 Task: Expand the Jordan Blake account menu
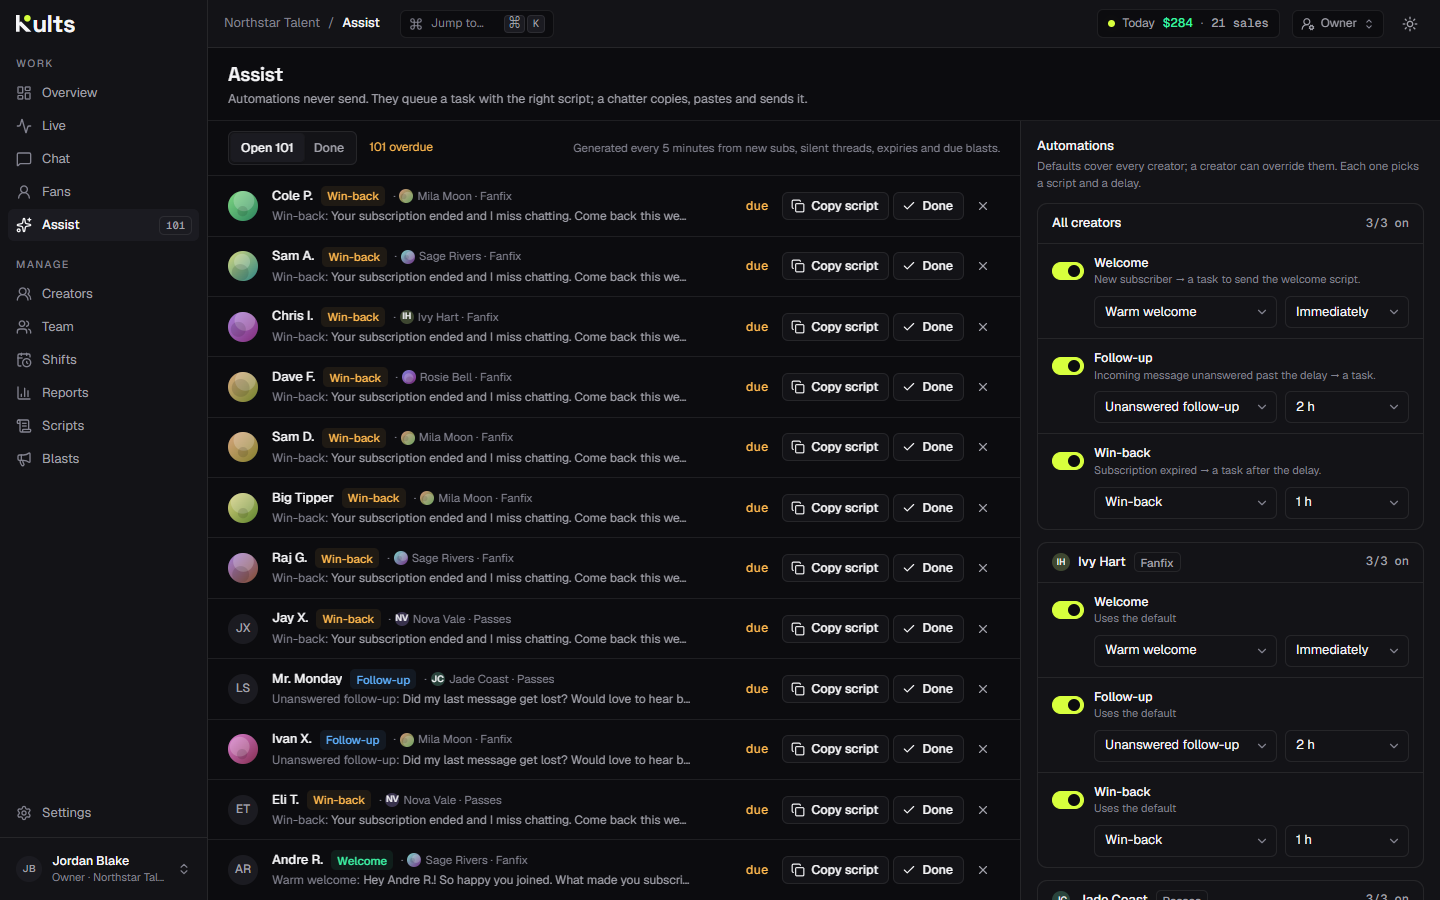tap(103, 869)
